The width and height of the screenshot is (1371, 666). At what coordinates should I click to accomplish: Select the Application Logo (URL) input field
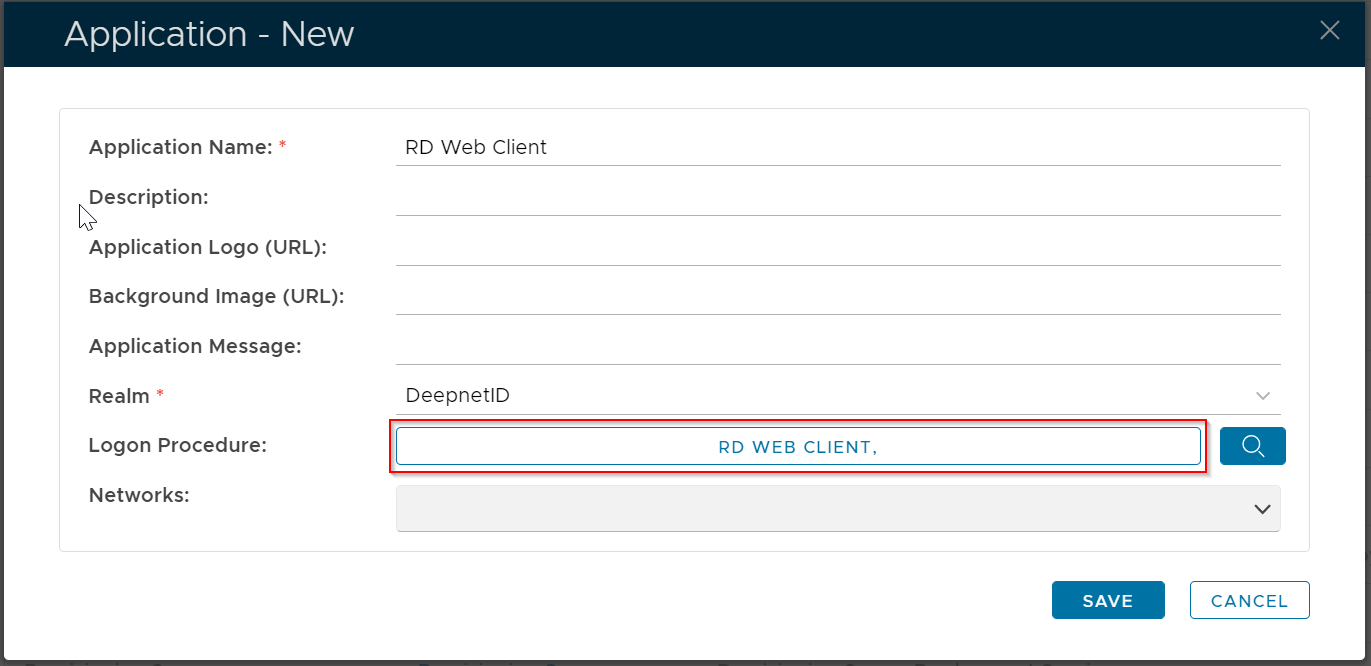click(x=837, y=248)
